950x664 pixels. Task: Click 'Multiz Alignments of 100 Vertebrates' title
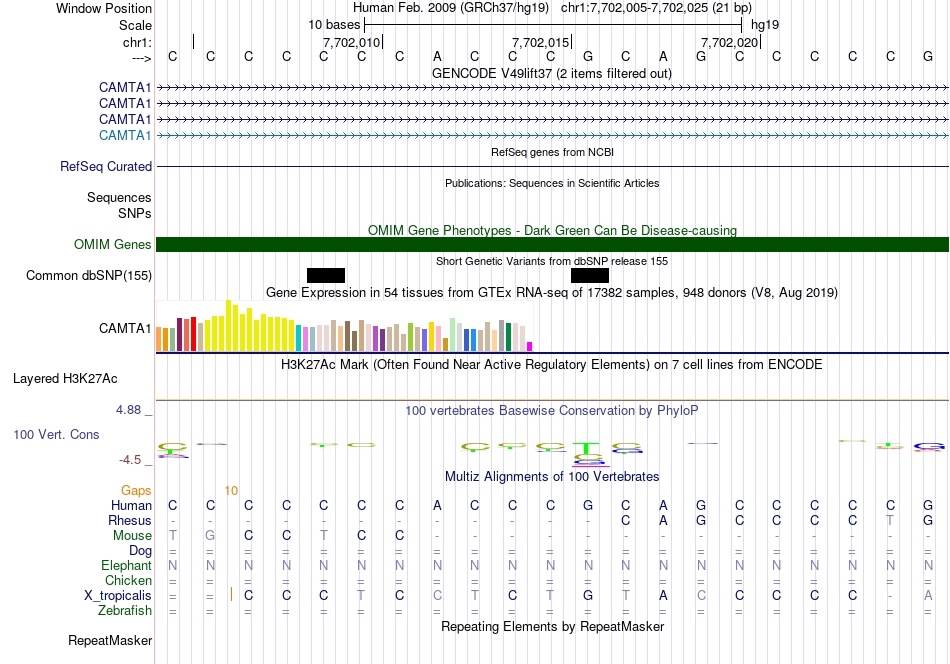(x=552, y=477)
